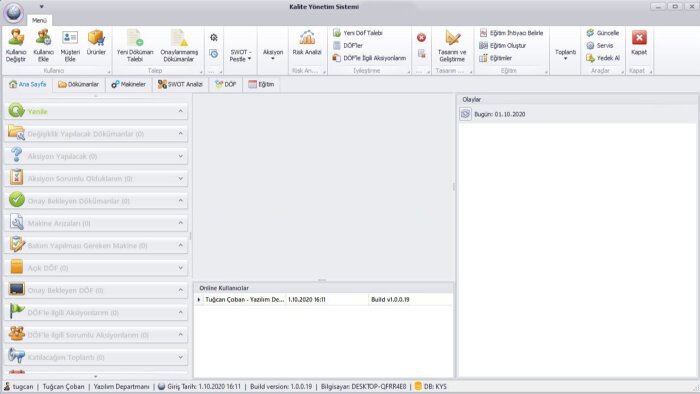The height and width of the screenshot is (394, 700).
Task: Open quick access toolbar dropdown arrow
Action: [x=42, y=7]
